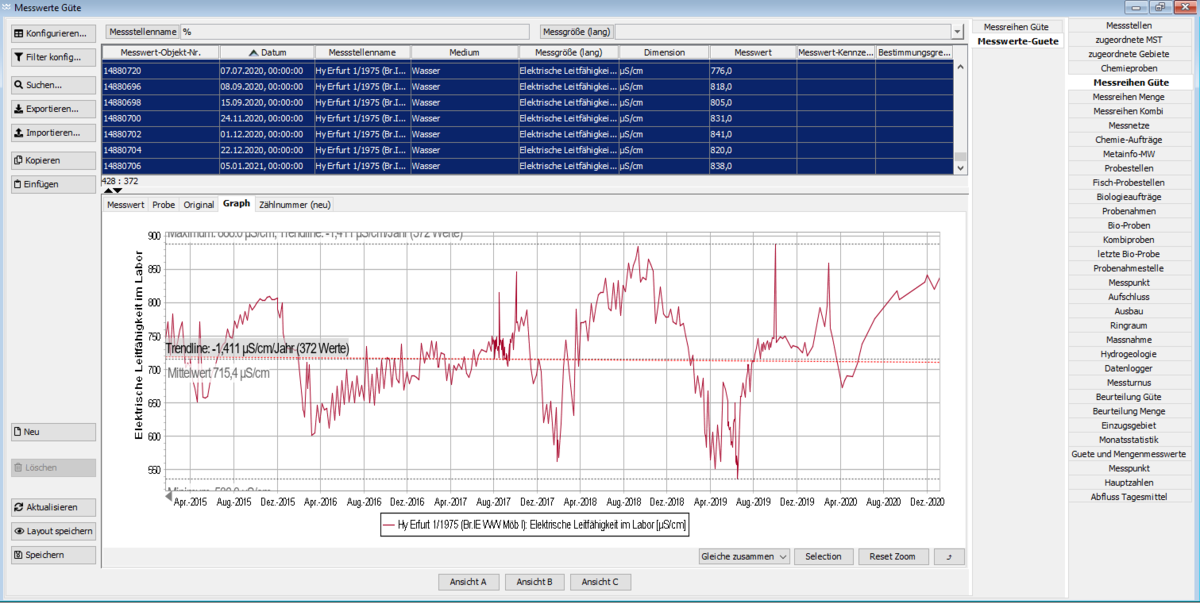Open Beurteilung Güte in right panel
The image size is (1200, 604).
click(x=1129, y=397)
